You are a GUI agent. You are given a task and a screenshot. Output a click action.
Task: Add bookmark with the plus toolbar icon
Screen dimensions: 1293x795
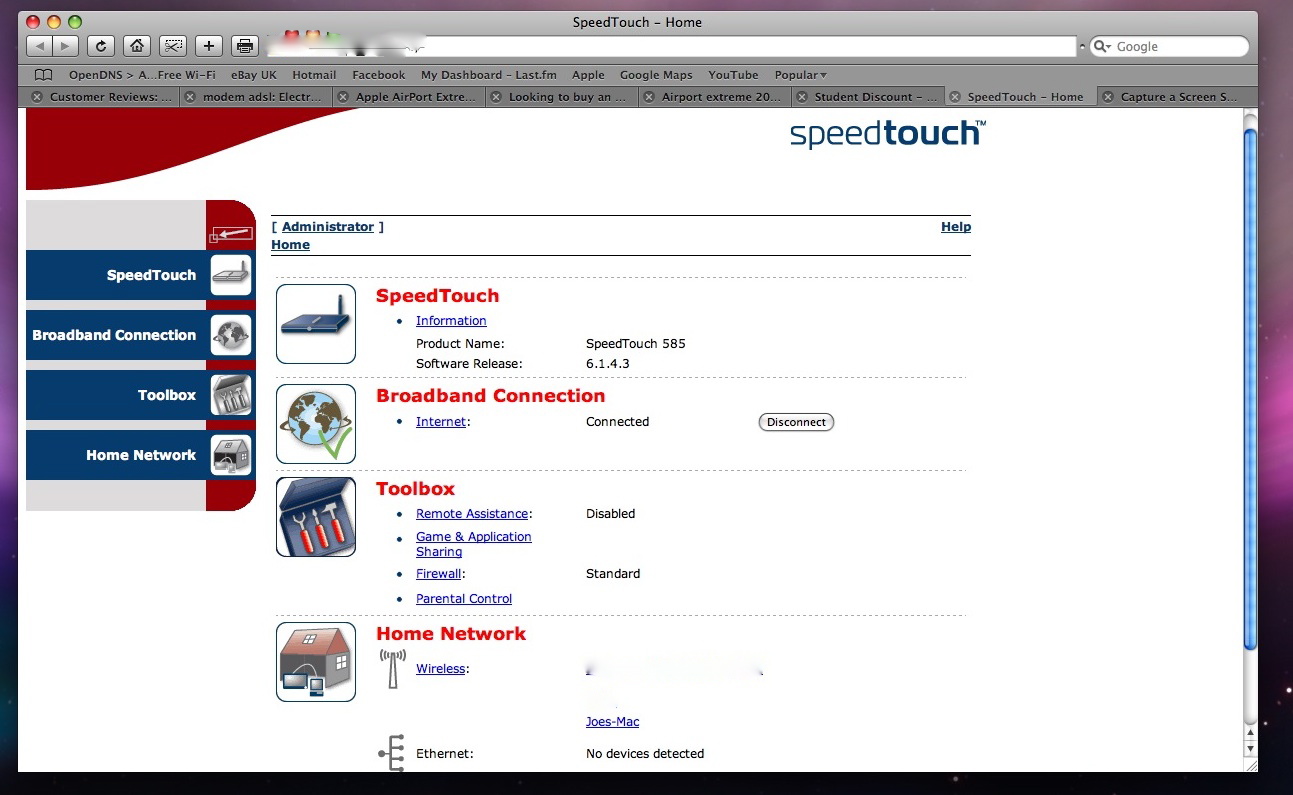[x=208, y=46]
